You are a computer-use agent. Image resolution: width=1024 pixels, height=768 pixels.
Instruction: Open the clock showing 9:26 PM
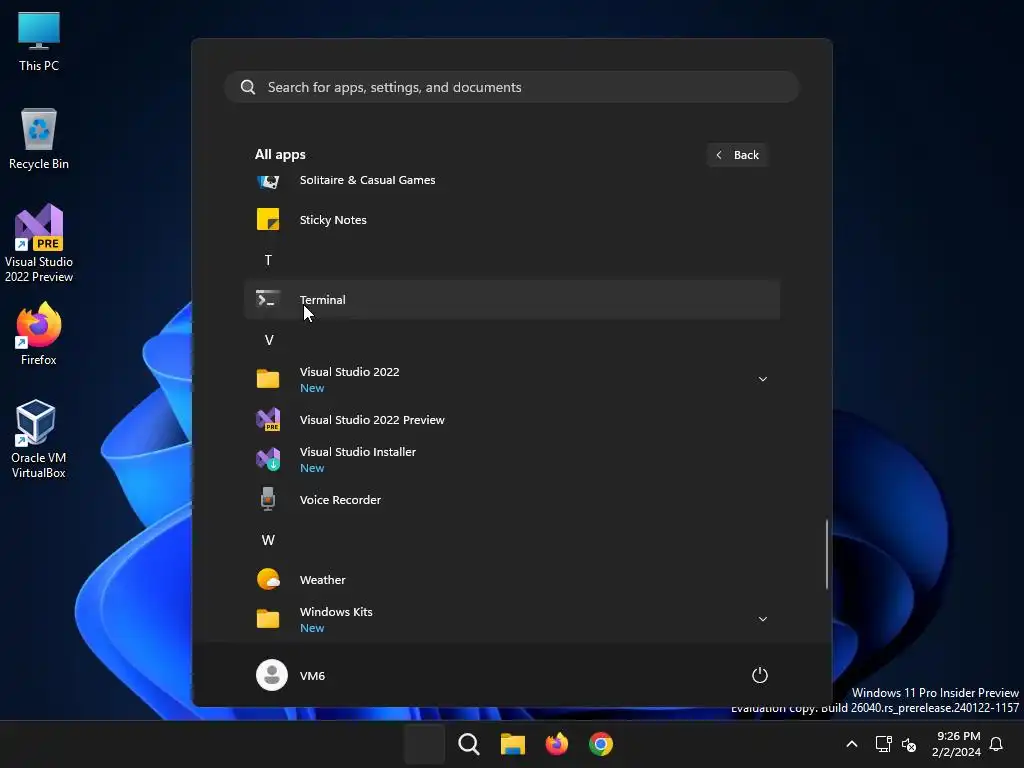pyautogui.click(x=957, y=744)
